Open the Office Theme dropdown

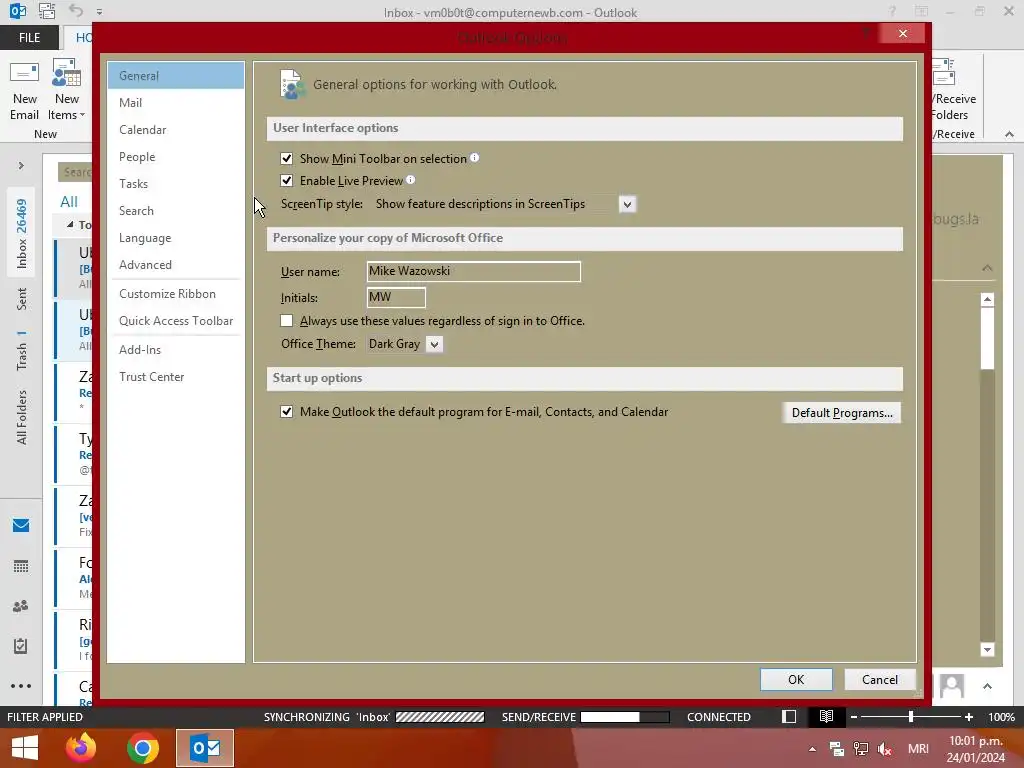click(434, 344)
